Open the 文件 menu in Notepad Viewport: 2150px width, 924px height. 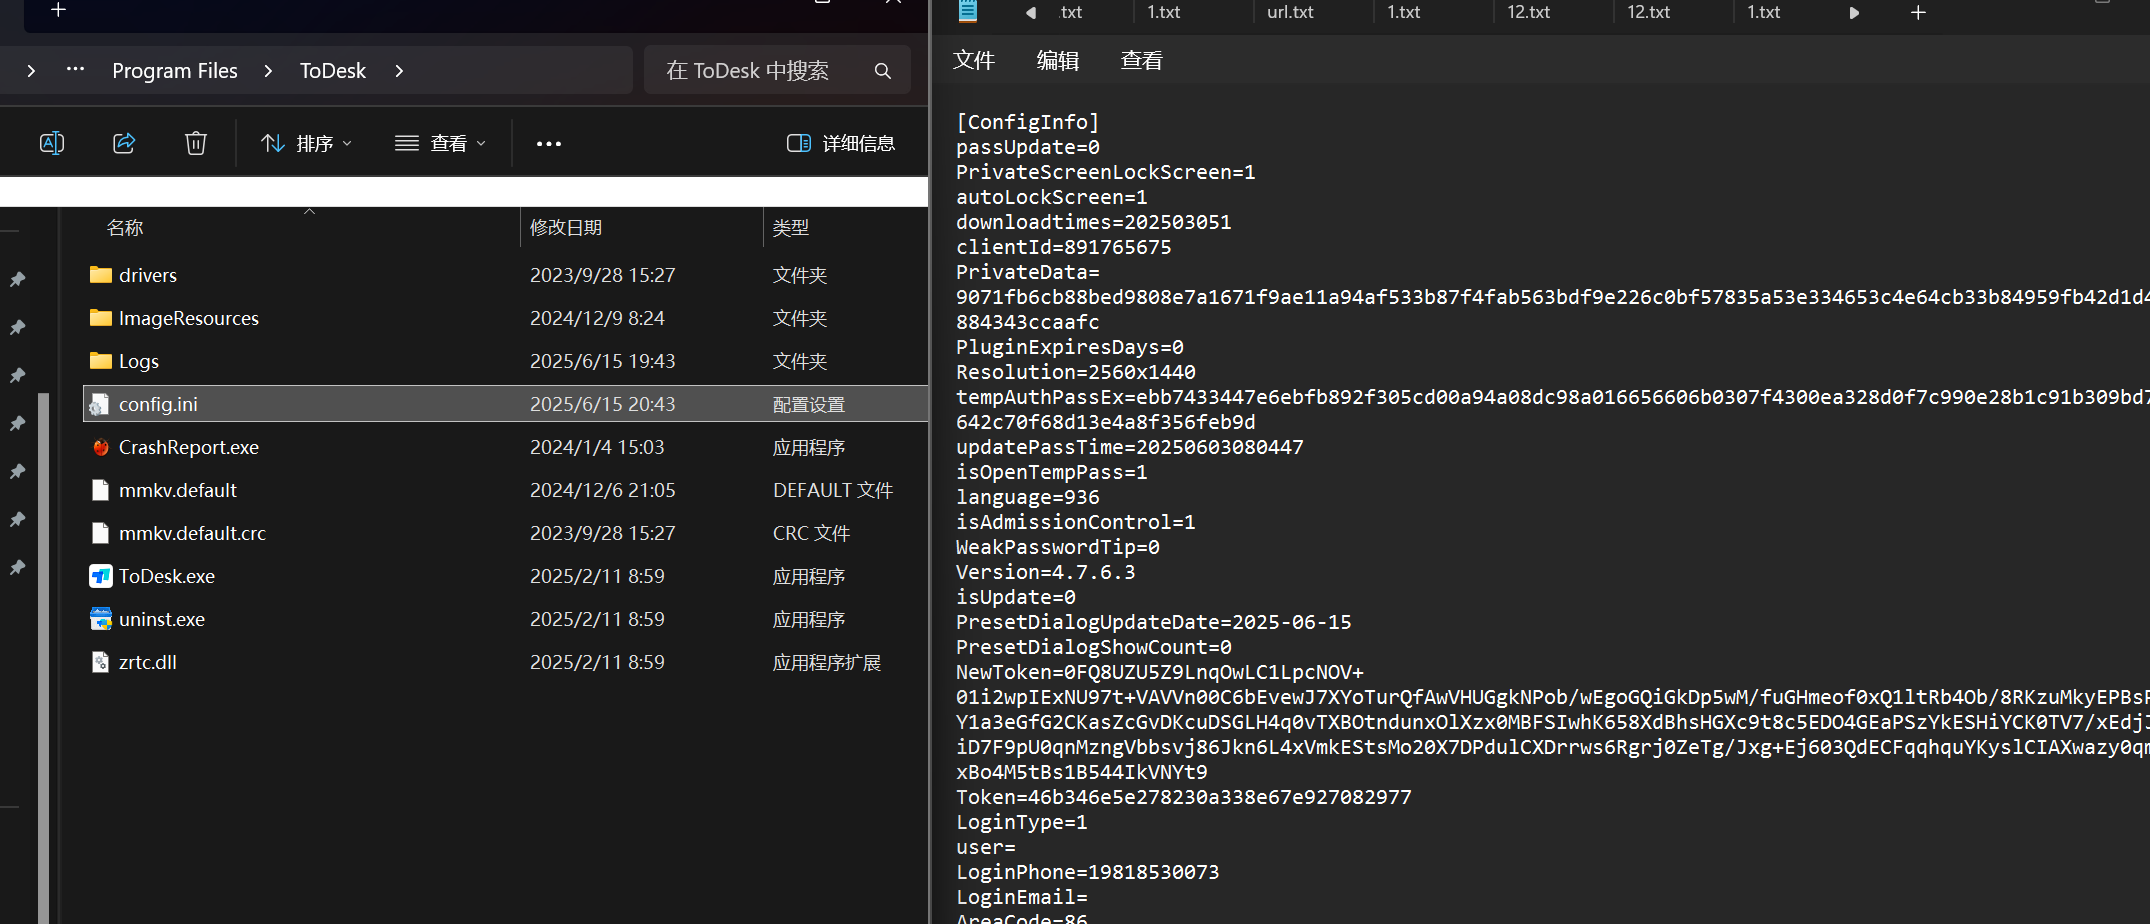click(x=973, y=60)
